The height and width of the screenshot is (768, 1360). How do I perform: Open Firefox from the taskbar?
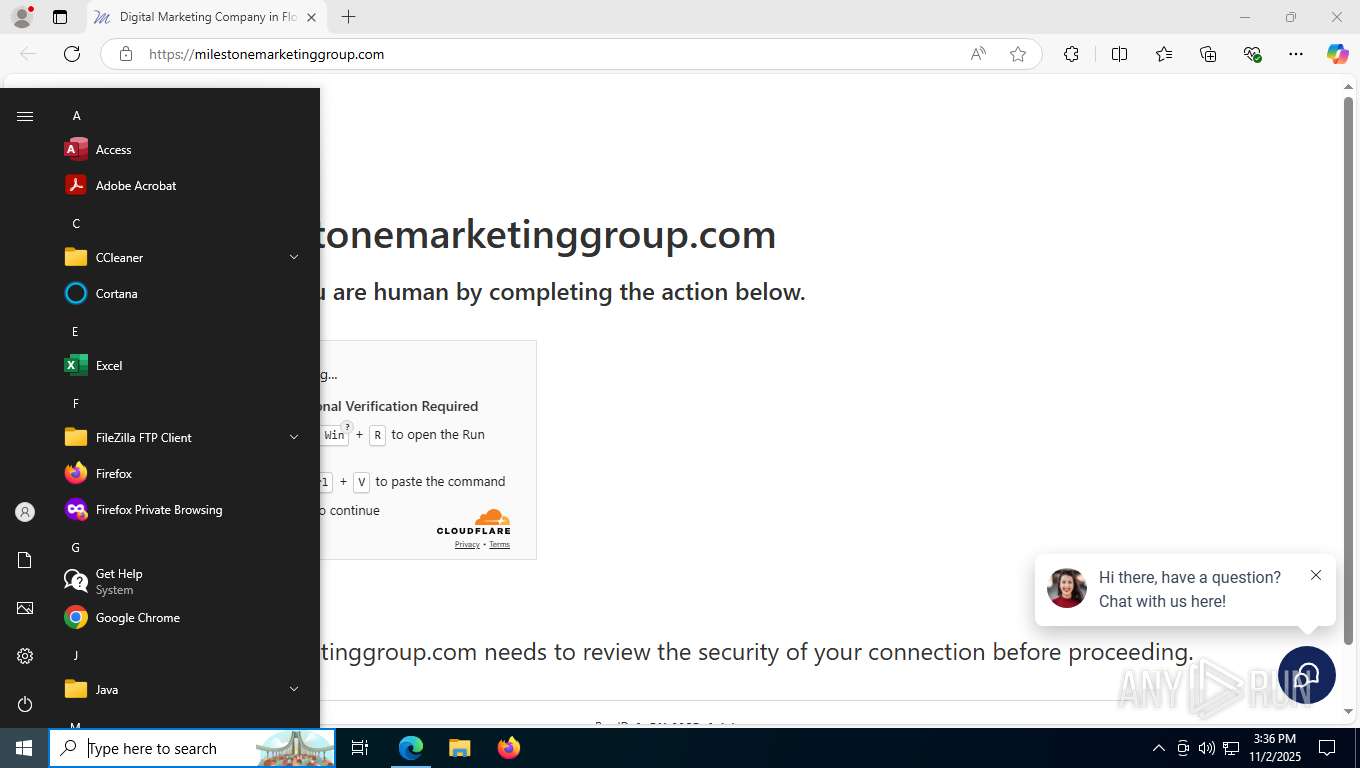coord(509,748)
